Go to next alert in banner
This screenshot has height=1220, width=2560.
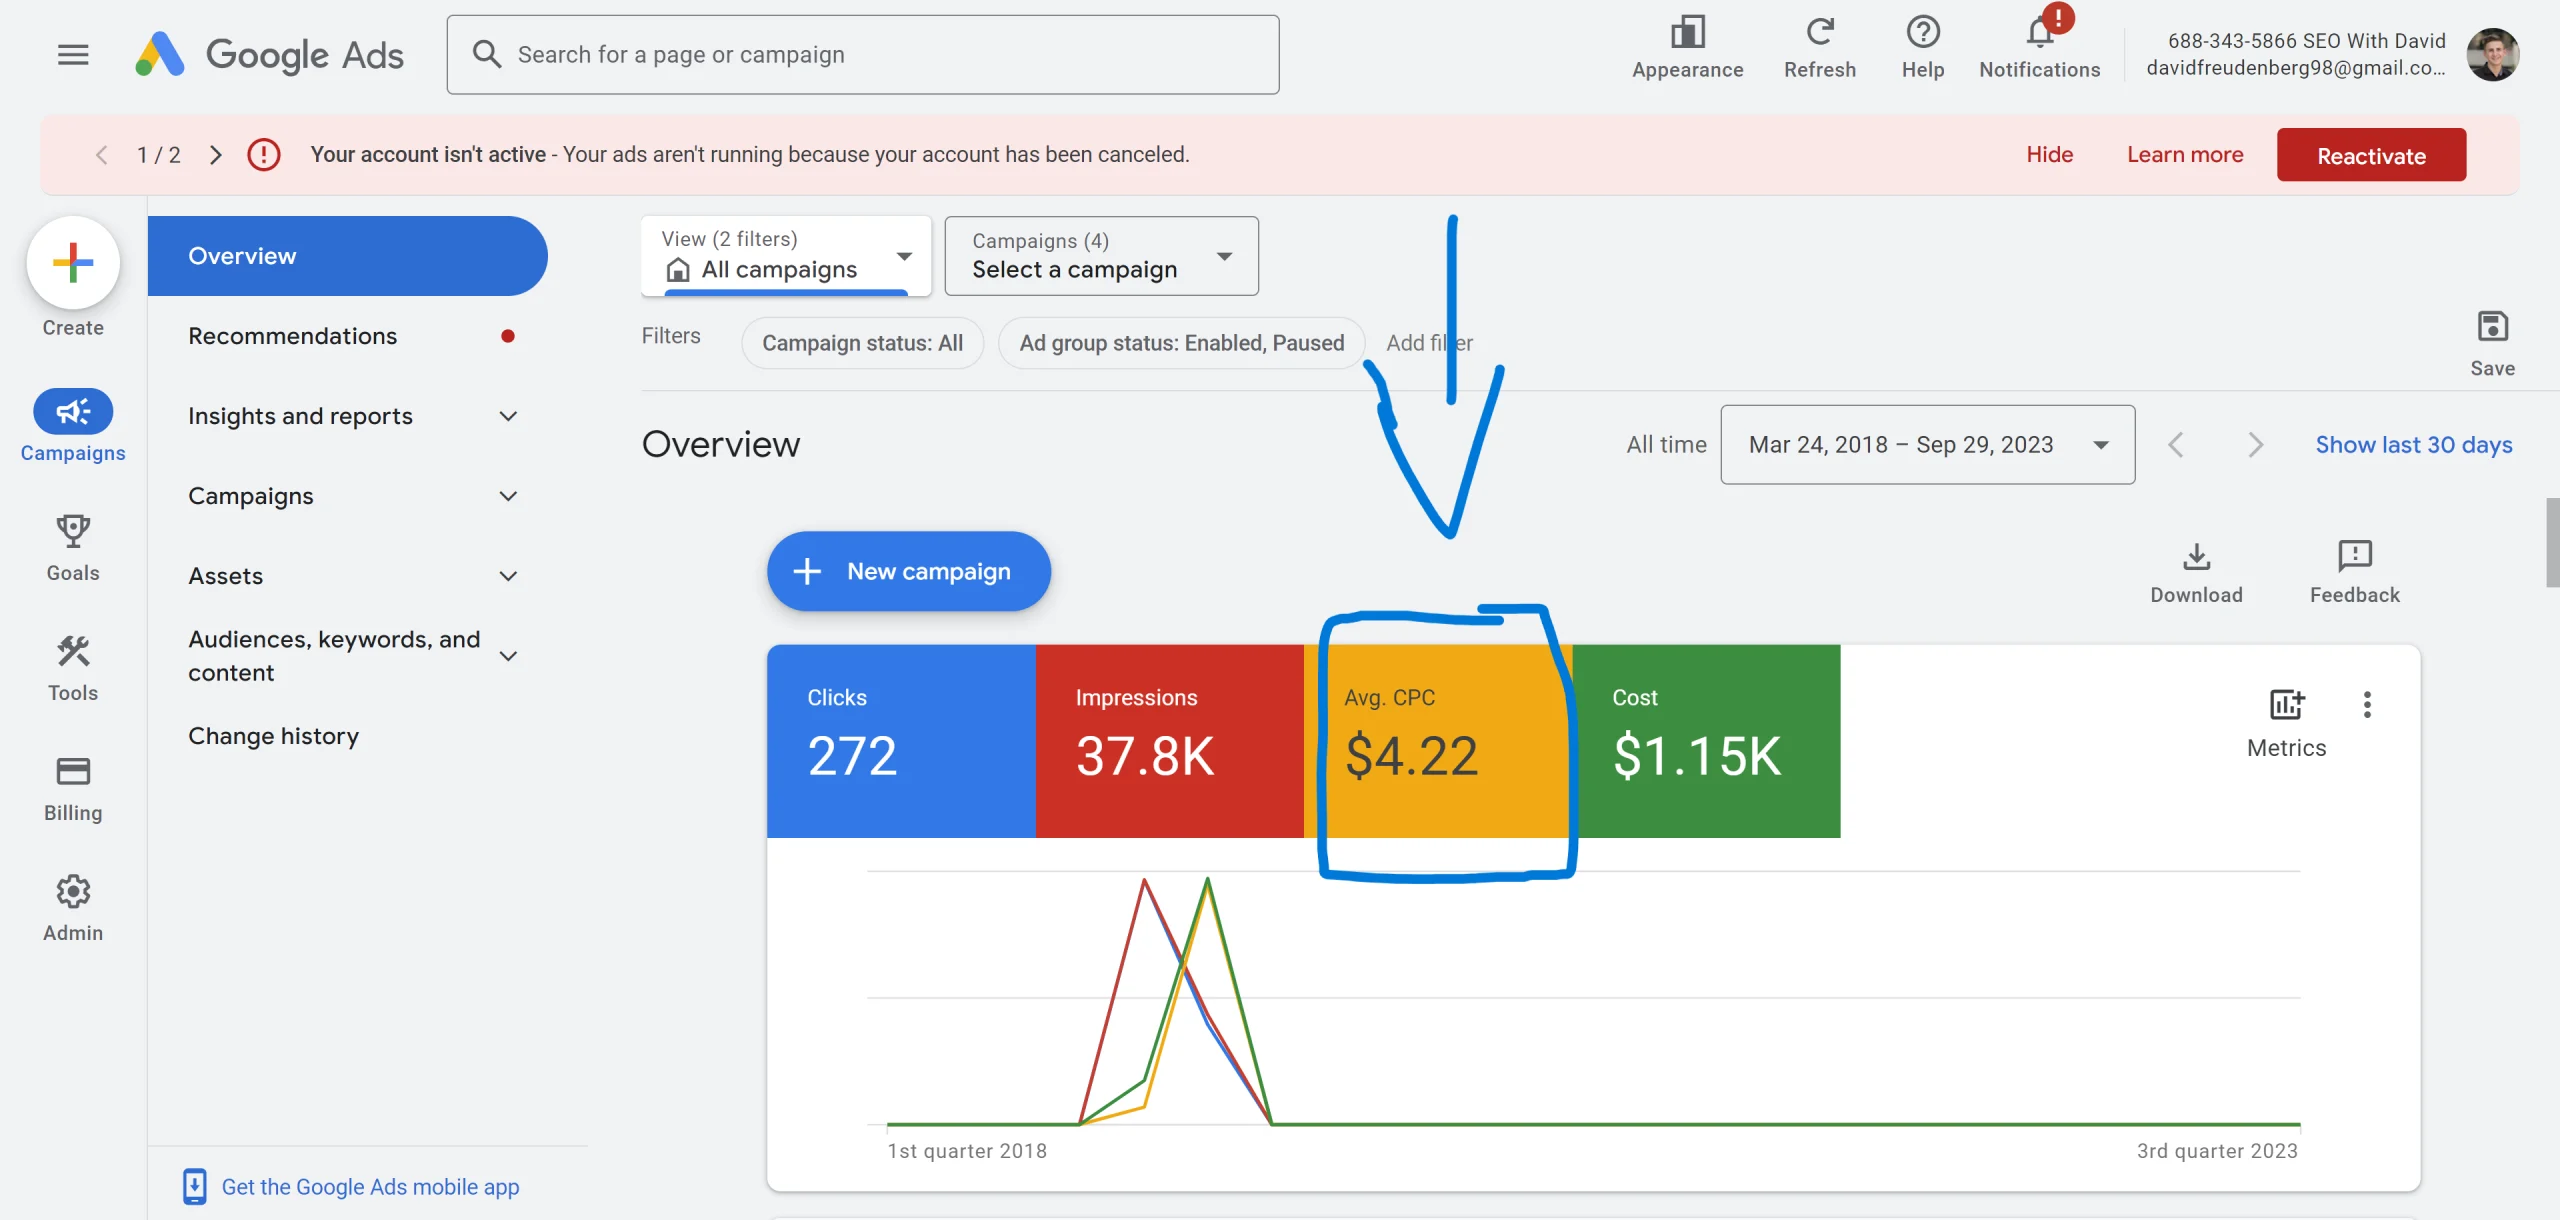215,155
